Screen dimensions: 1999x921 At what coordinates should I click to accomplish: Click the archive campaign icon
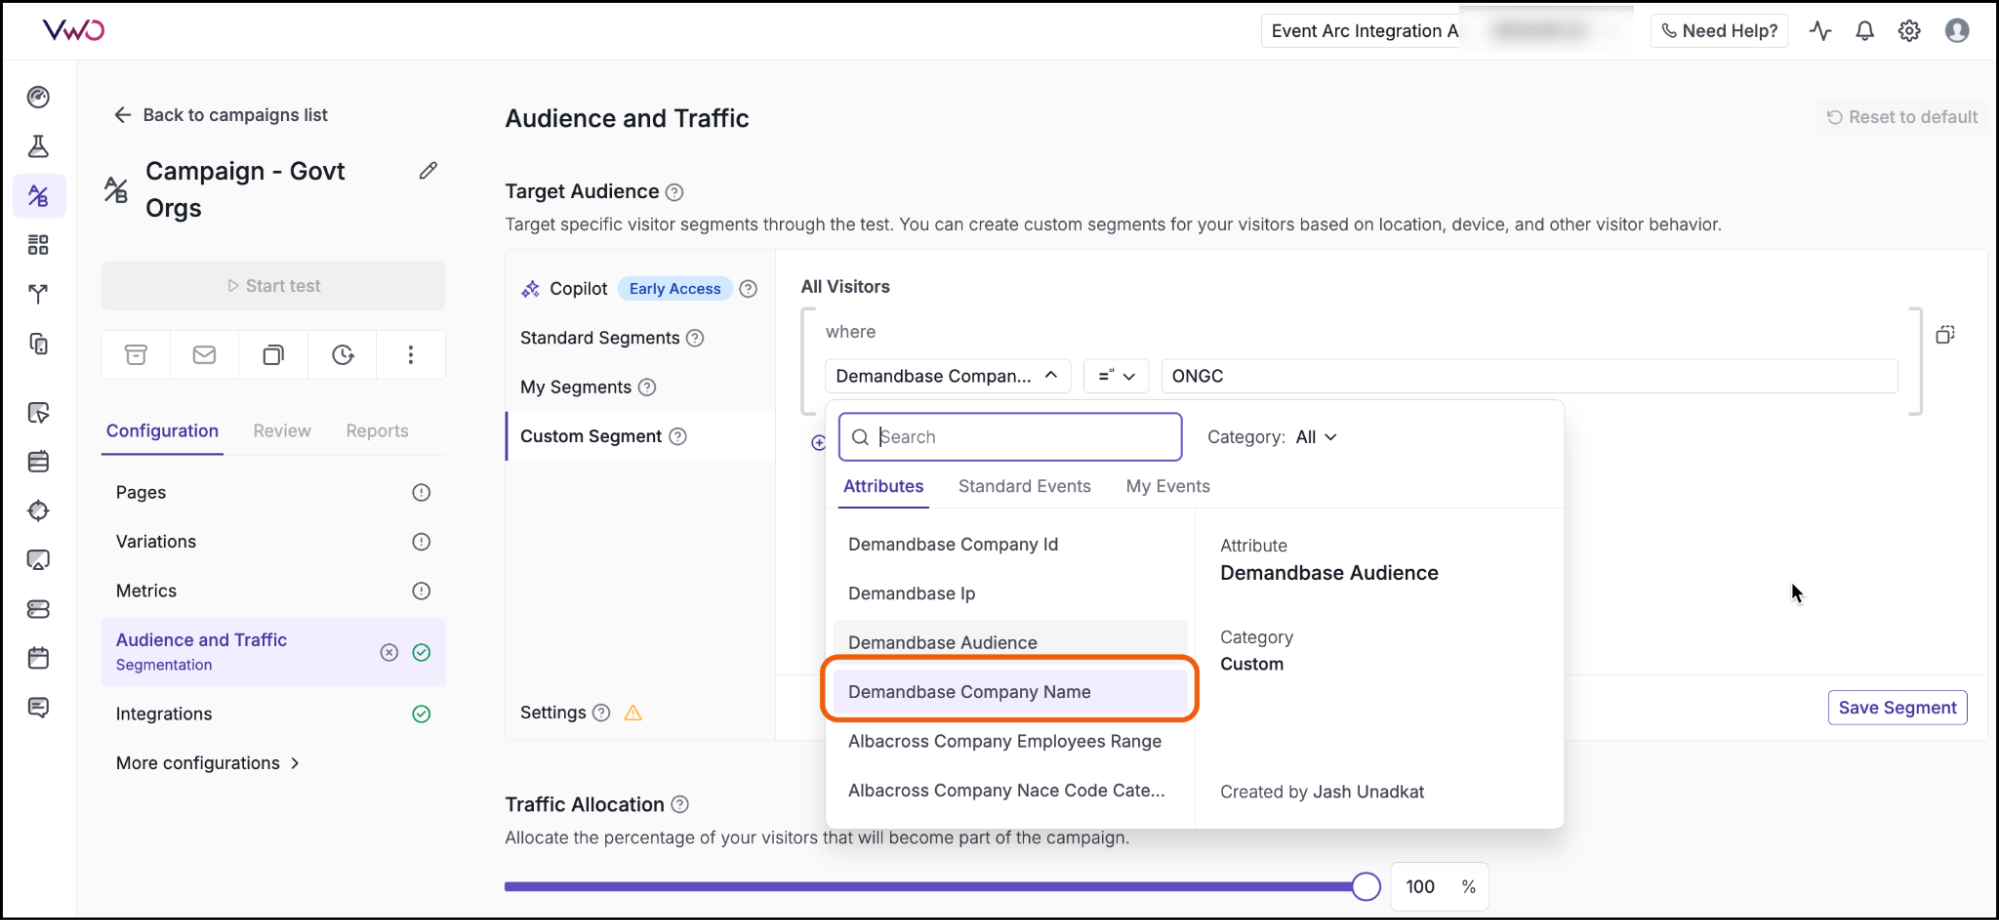pos(136,355)
